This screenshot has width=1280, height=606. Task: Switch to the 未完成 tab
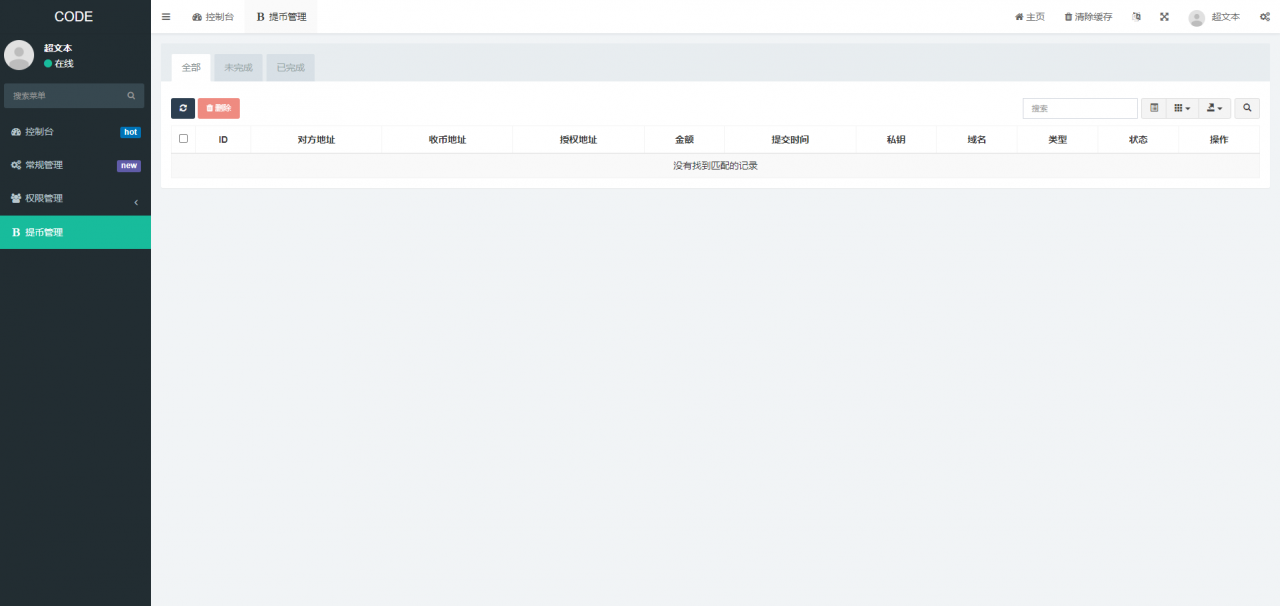[x=238, y=68]
